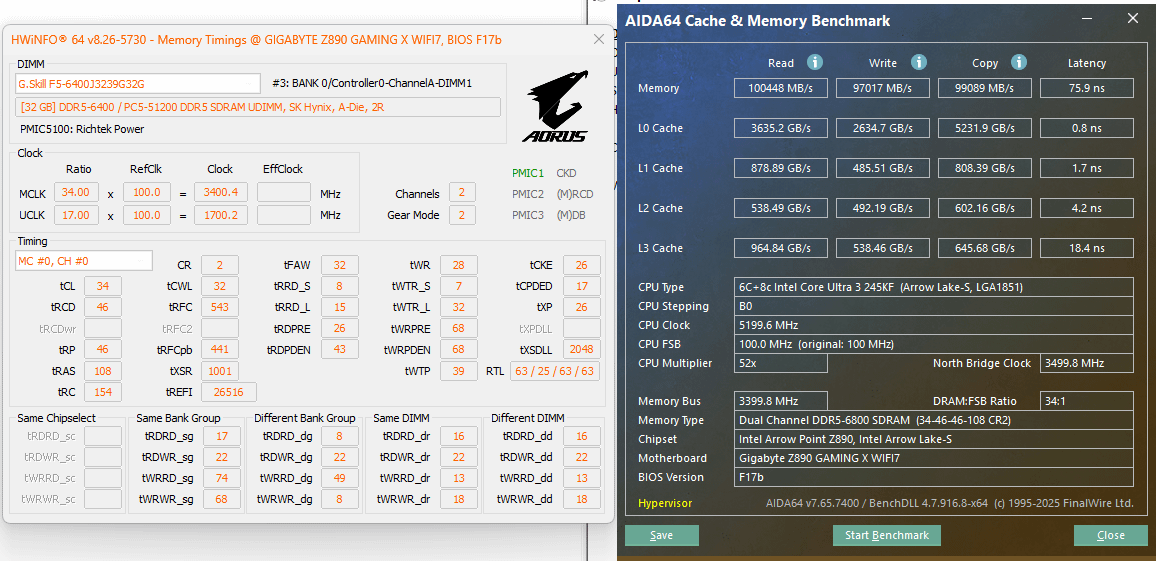Click the tWTP value 39

click(459, 371)
